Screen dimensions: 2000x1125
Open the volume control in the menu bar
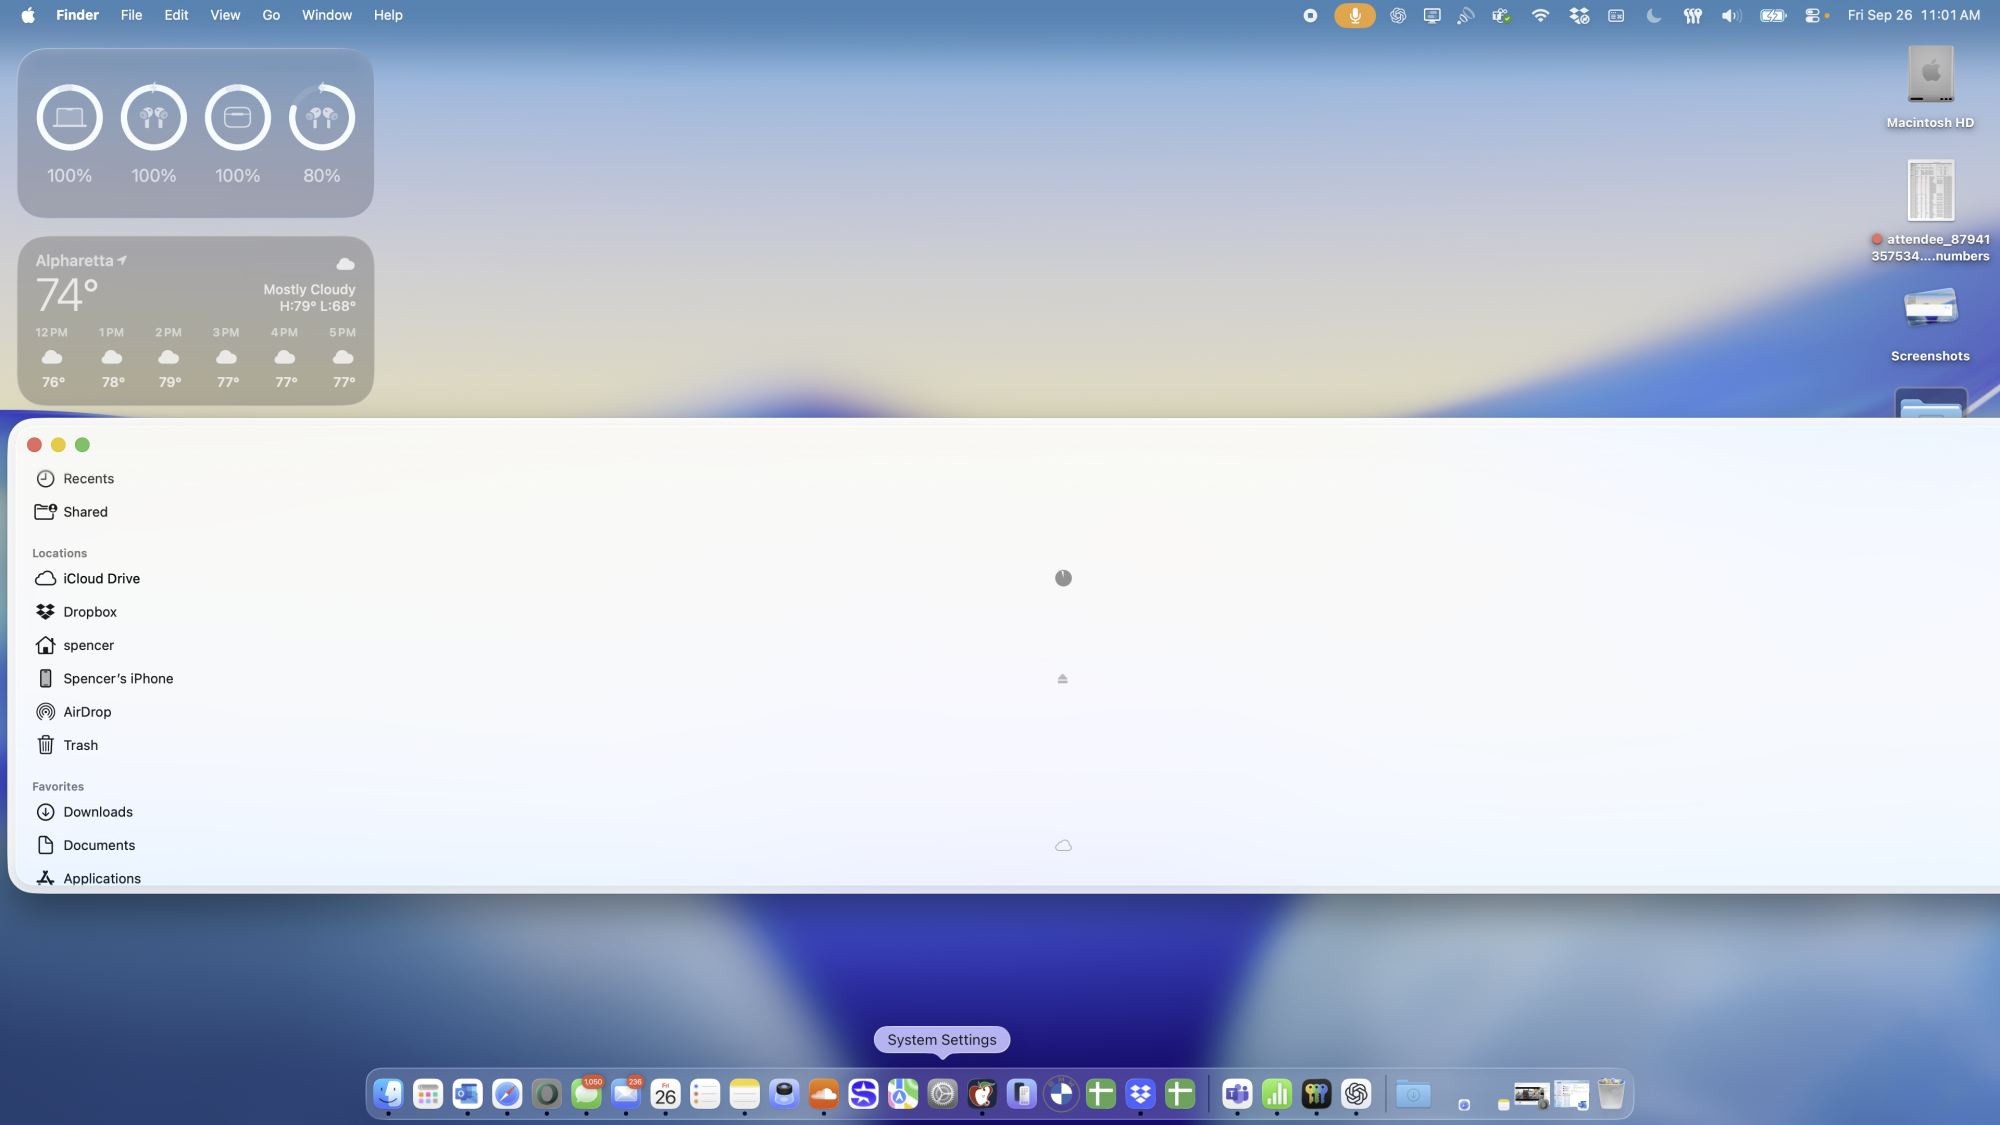1731,16
